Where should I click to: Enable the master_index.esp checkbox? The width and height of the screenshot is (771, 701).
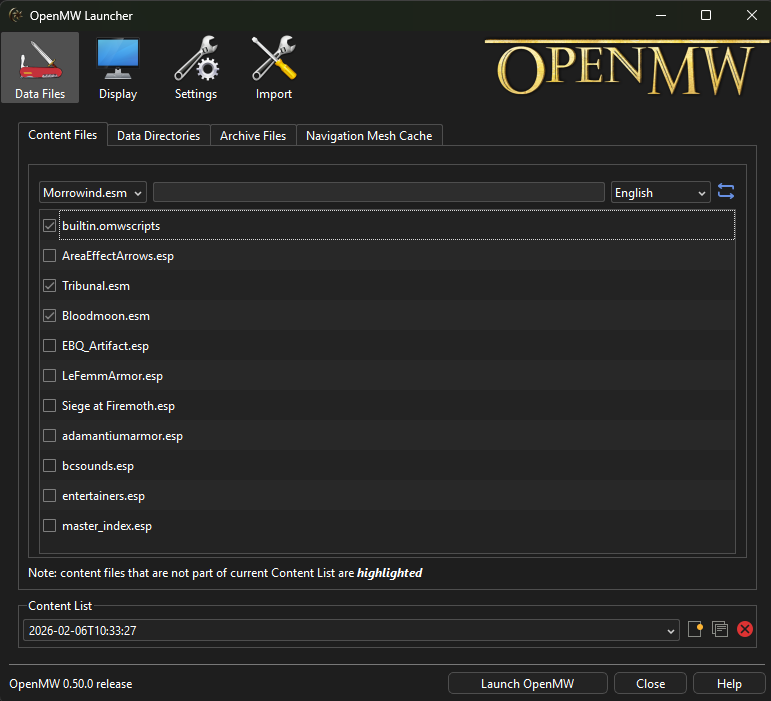click(x=50, y=526)
